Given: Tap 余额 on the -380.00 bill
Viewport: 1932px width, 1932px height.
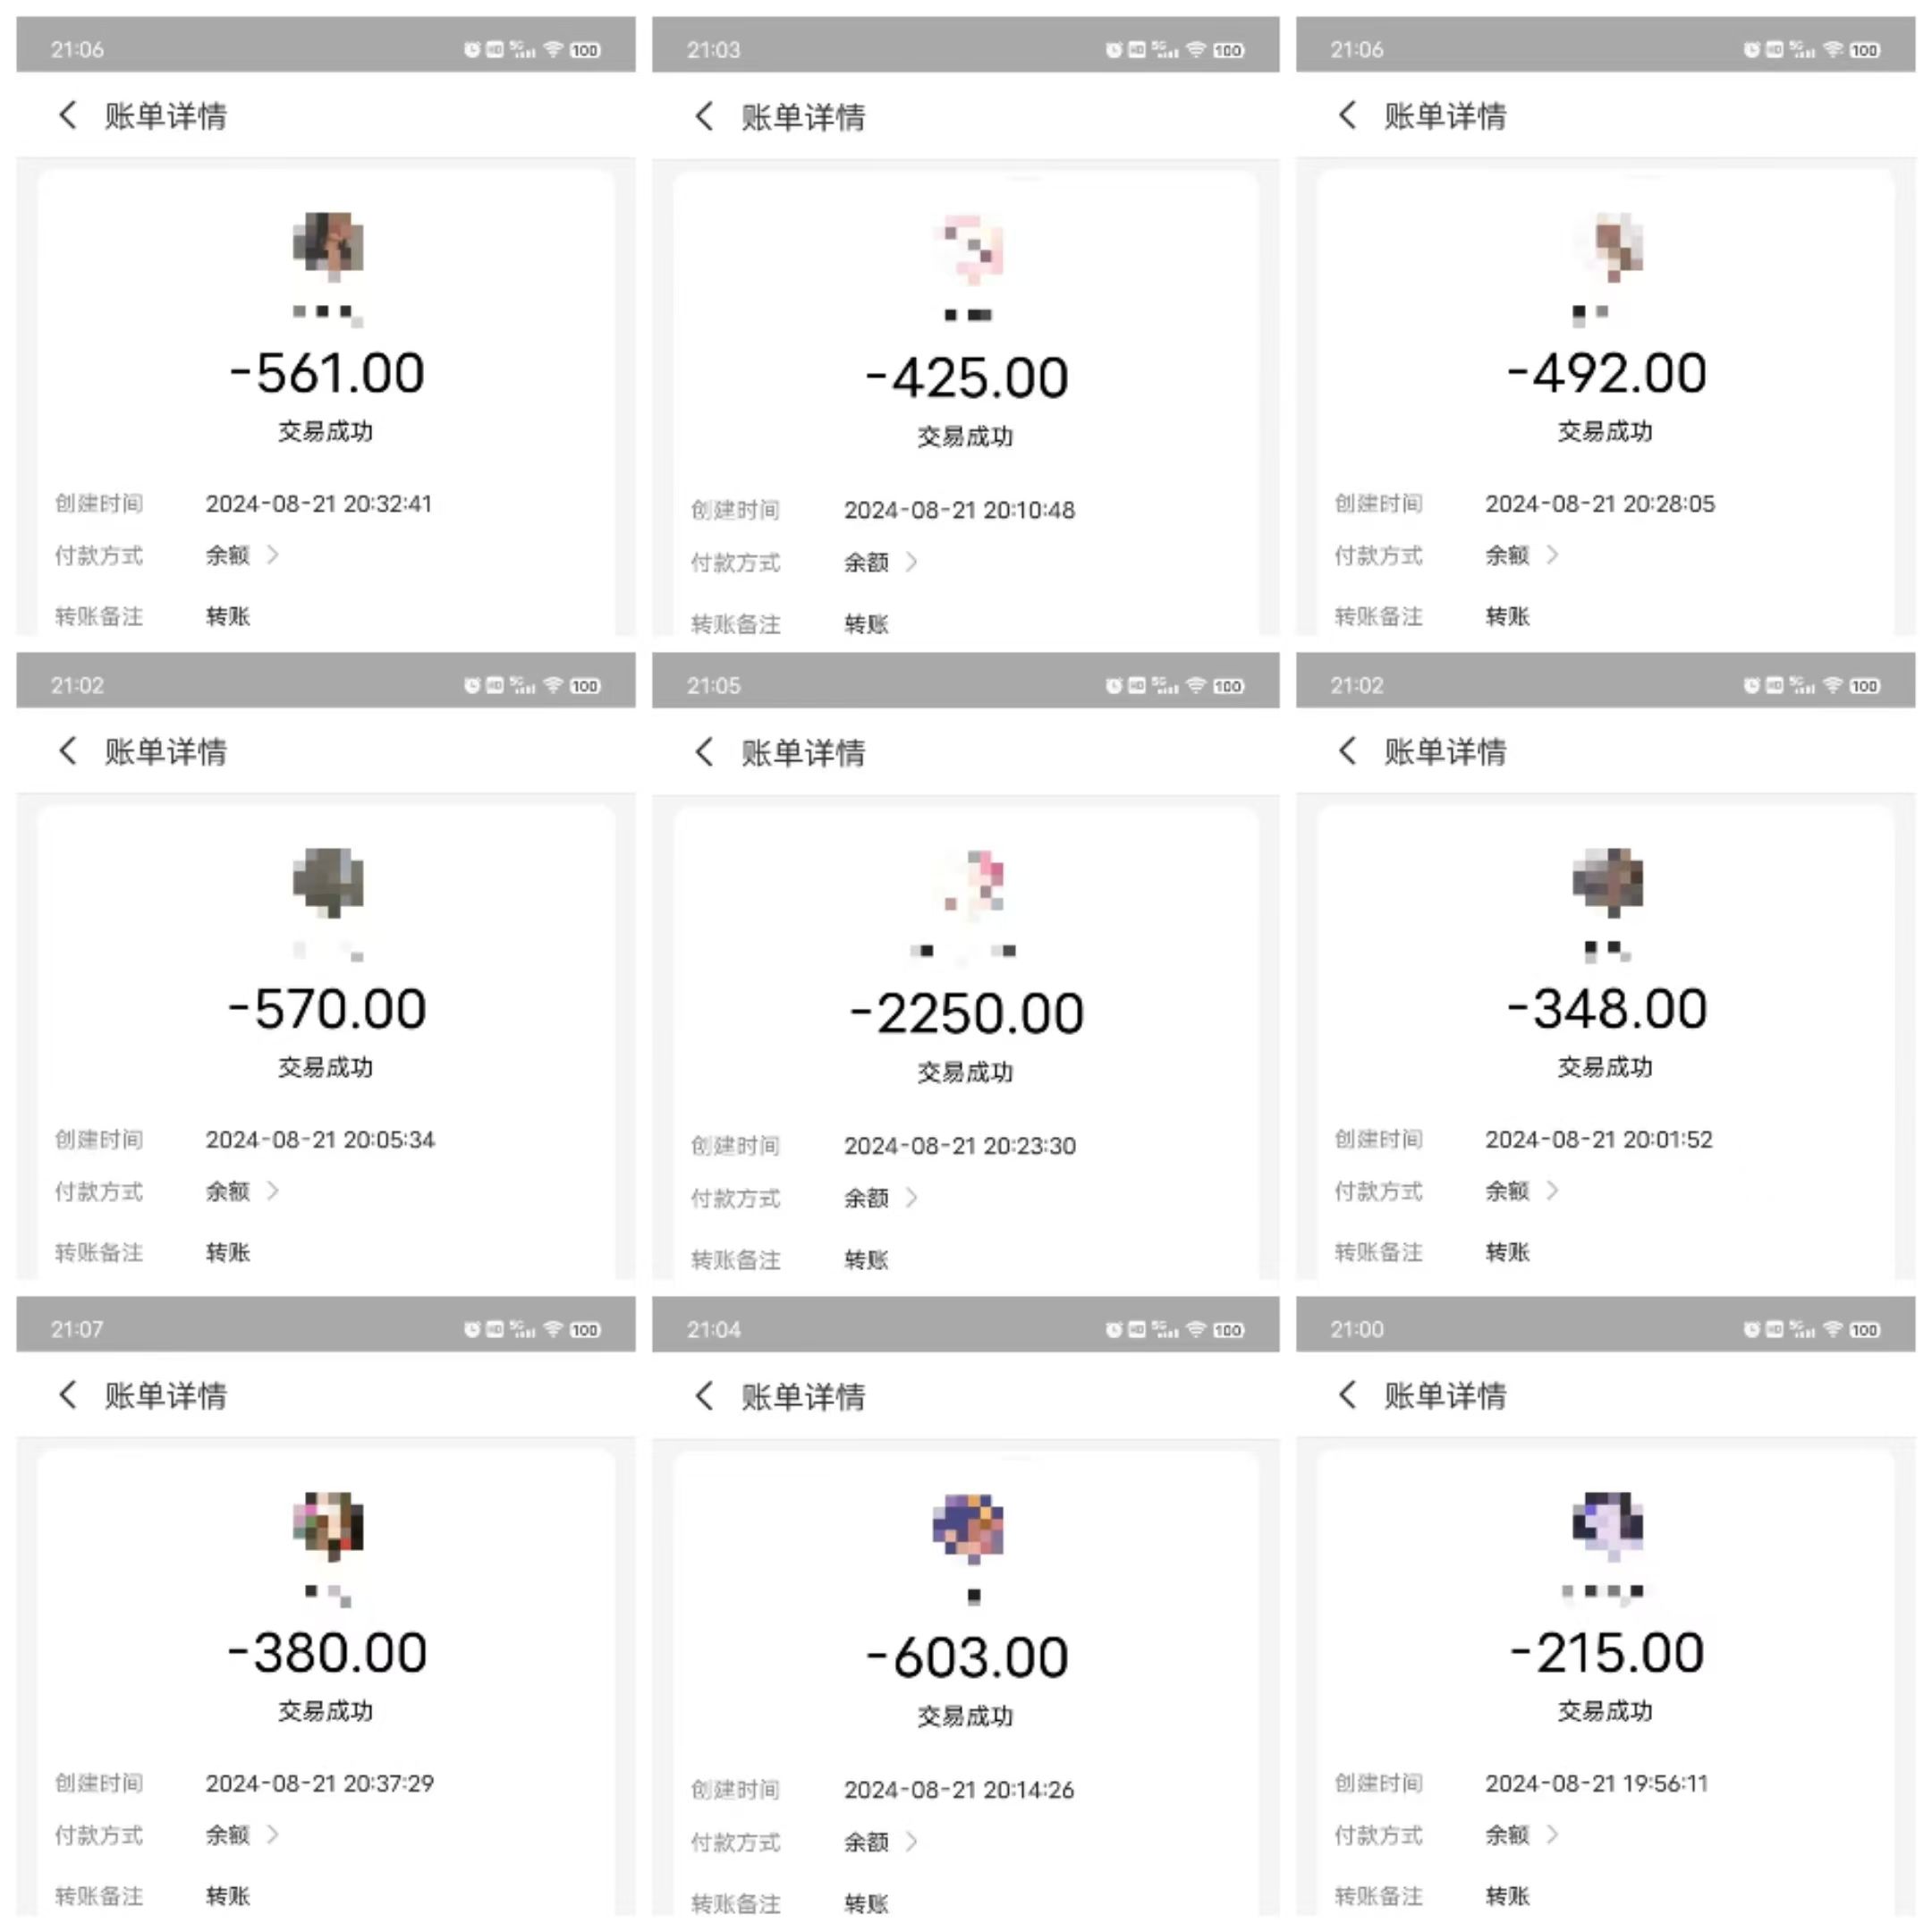Looking at the screenshot, I should 227,1834.
